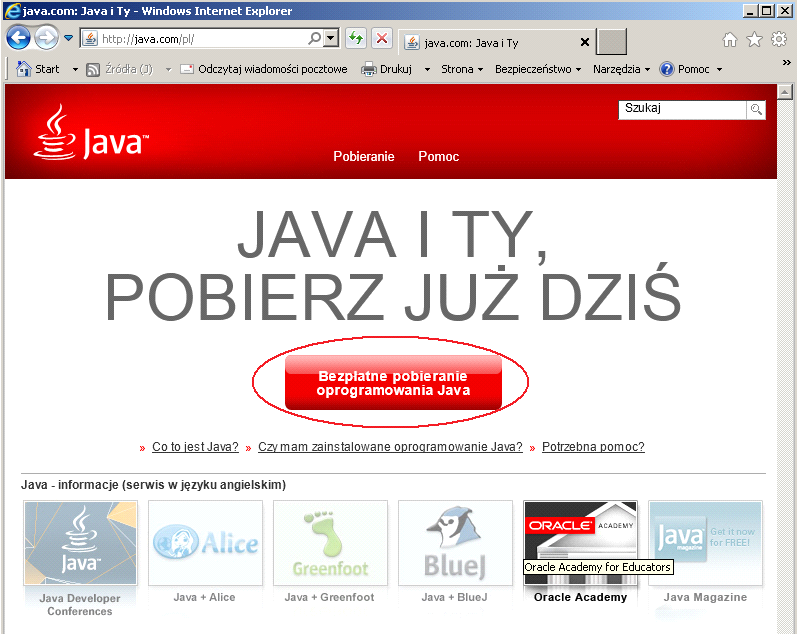
Task: Click the site search magnifier button
Action: click(756, 109)
